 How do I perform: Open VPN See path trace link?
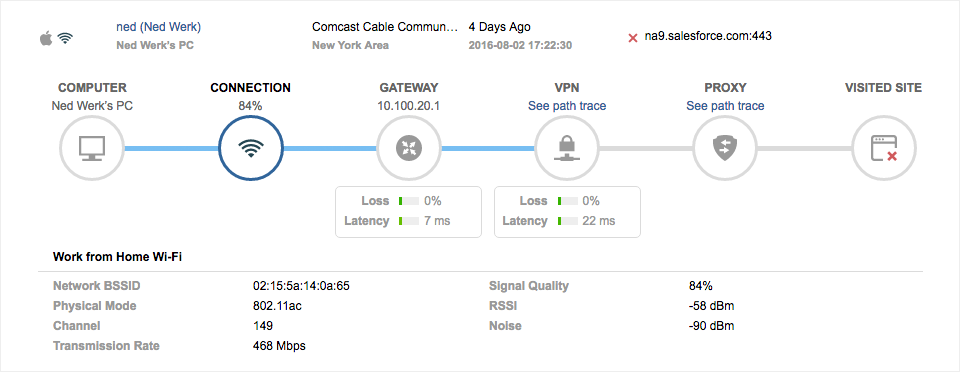(x=567, y=106)
